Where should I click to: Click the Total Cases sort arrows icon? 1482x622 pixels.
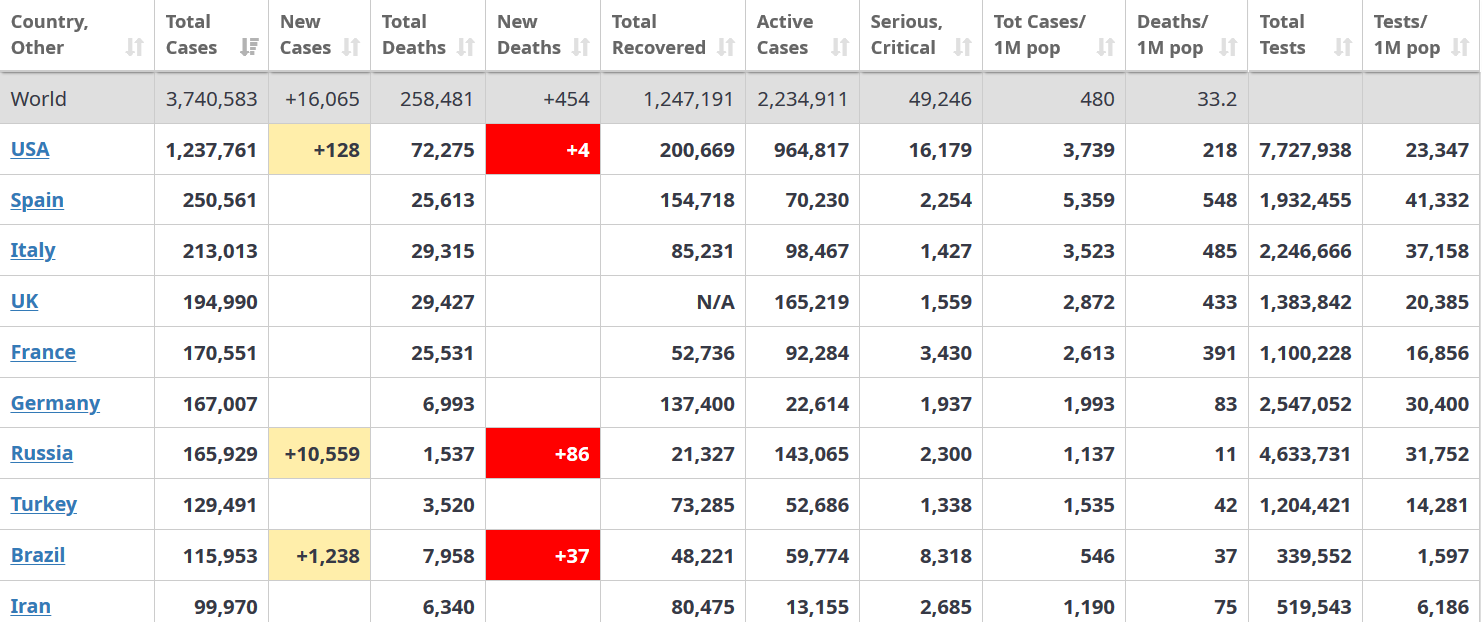click(250, 47)
